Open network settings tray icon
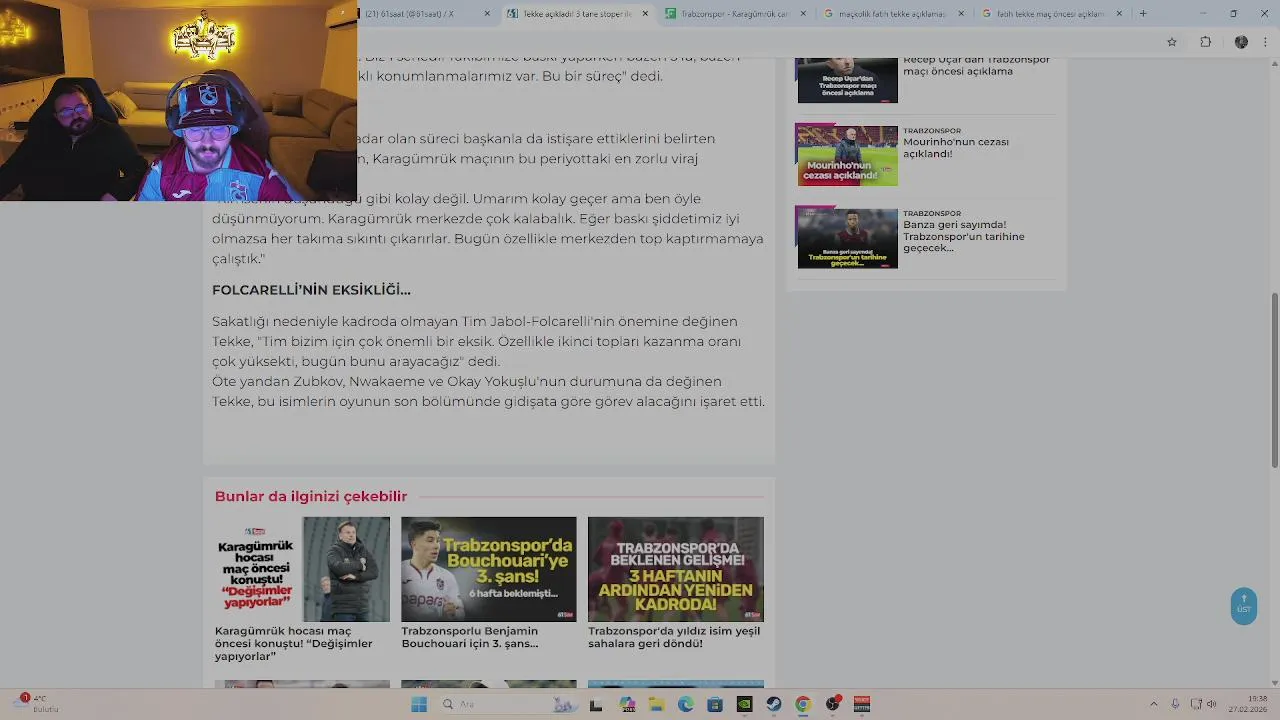The width and height of the screenshot is (1280, 720). [1195, 704]
